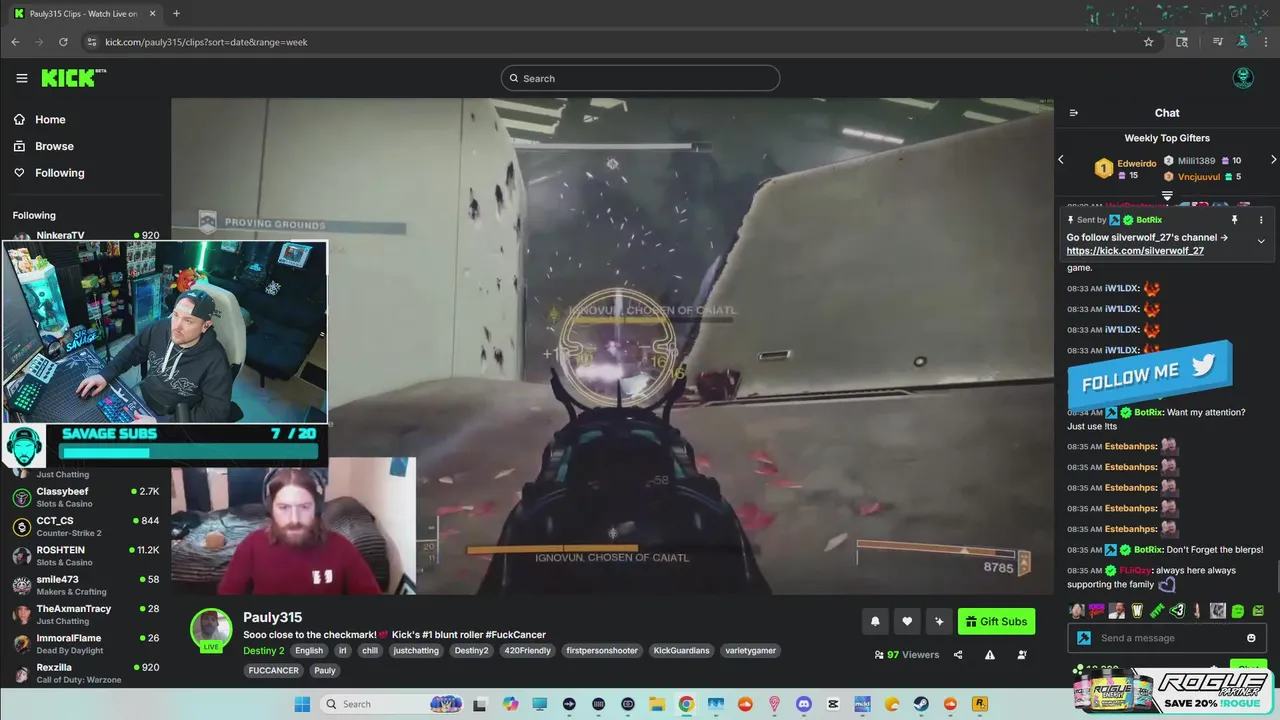Open CCT_CS followed channel
The image size is (1280, 720).
click(85, 526)
